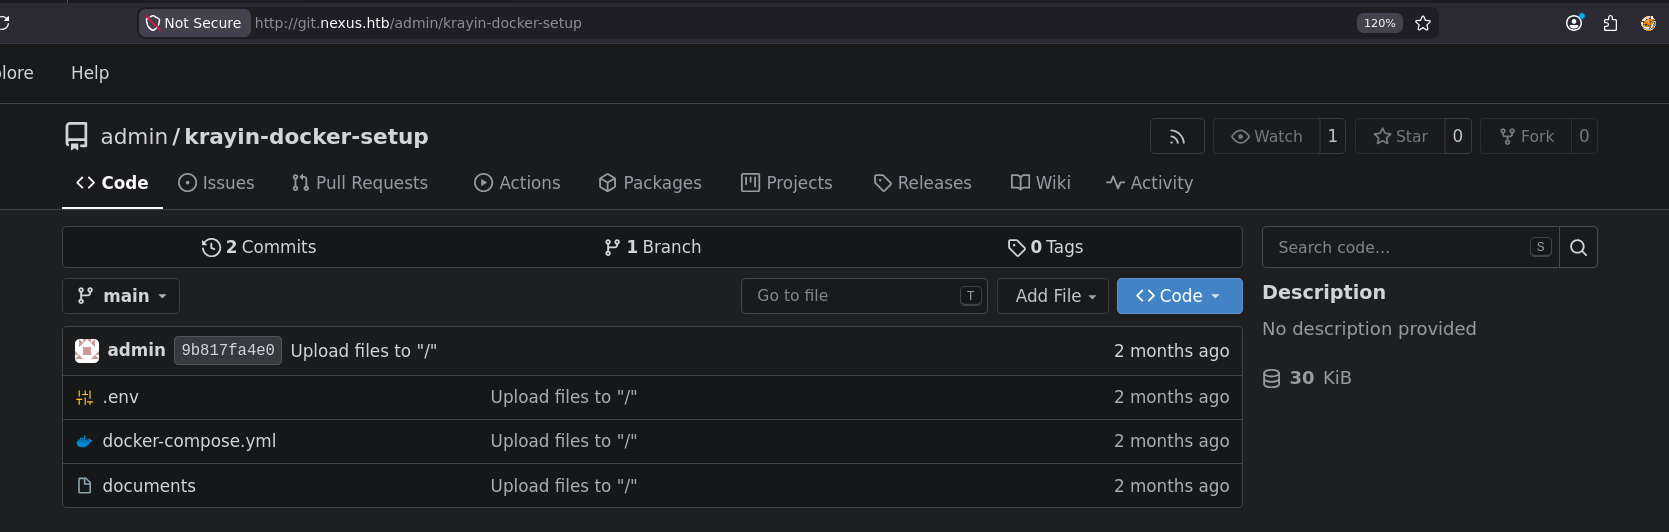This screenshot has height=532, width=1669.
Task: Click the search magnifier button beside Search code
Action: pyautogui.click(x=1578, y=248)
